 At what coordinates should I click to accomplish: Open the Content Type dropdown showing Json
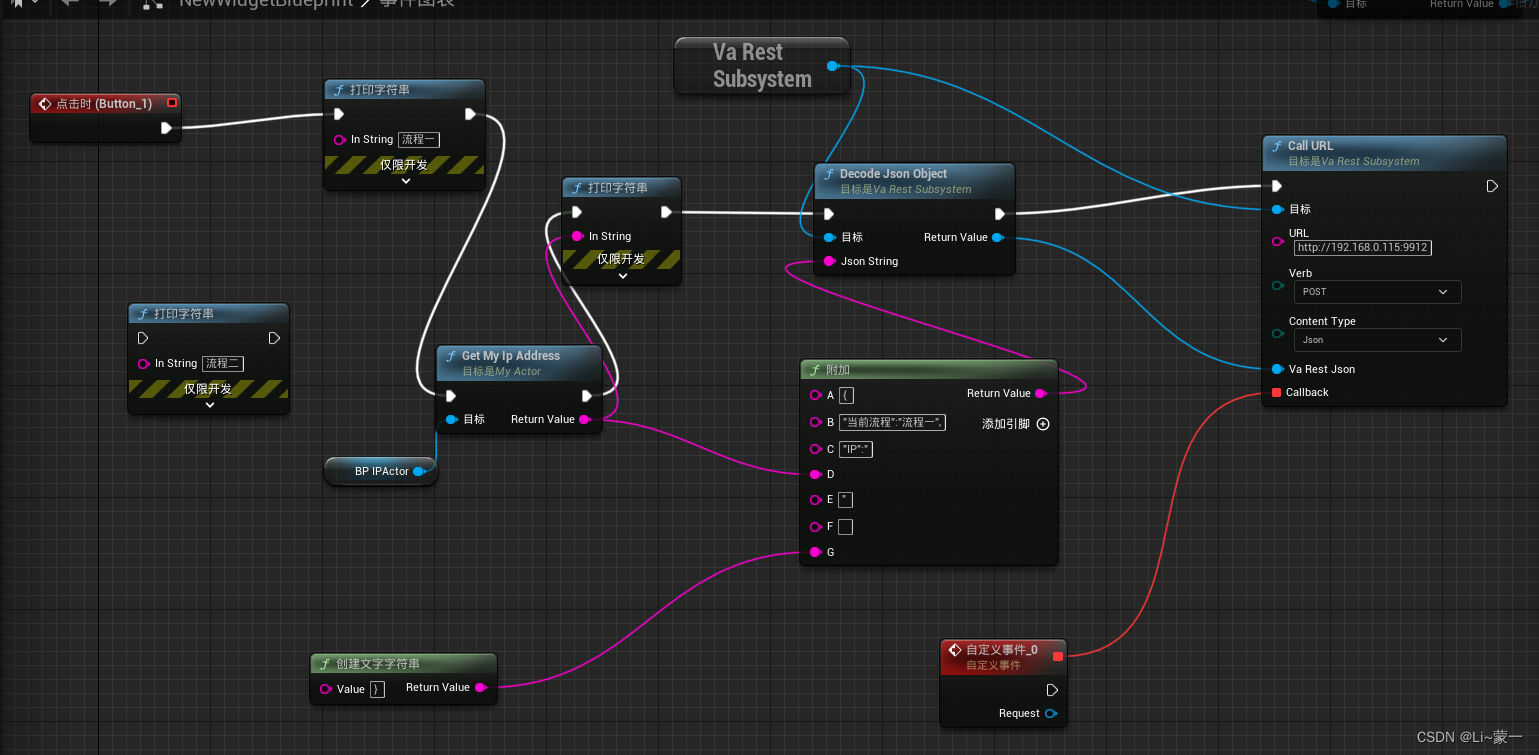pyautogui.click(x=1377, y=340)
